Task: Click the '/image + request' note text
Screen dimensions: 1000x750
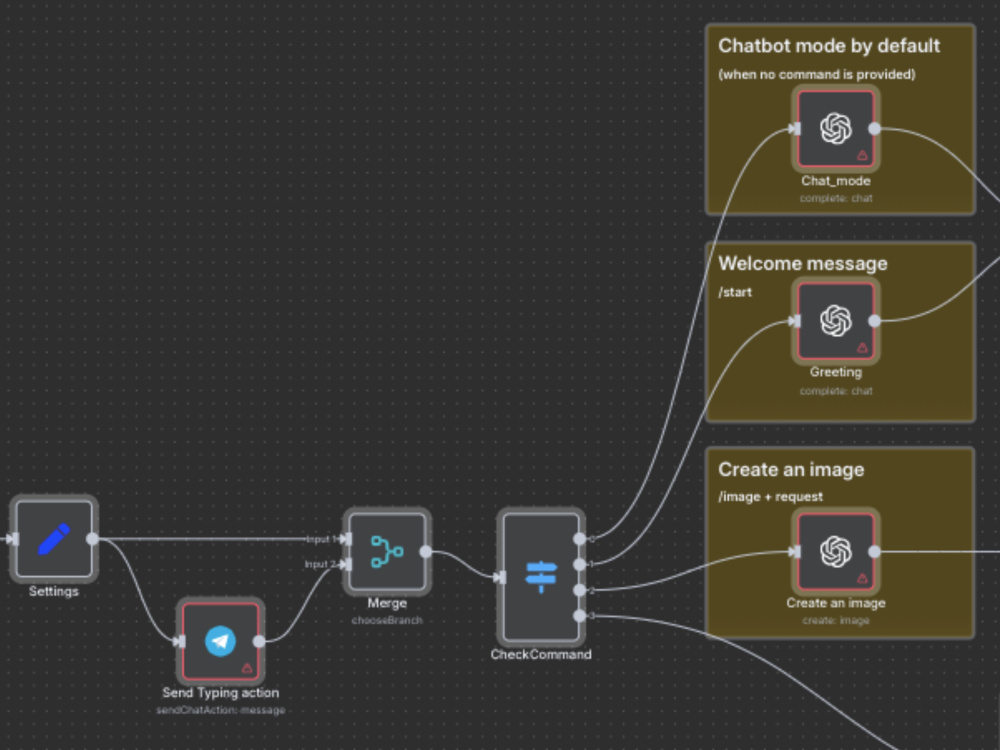Action: (770, 496)
